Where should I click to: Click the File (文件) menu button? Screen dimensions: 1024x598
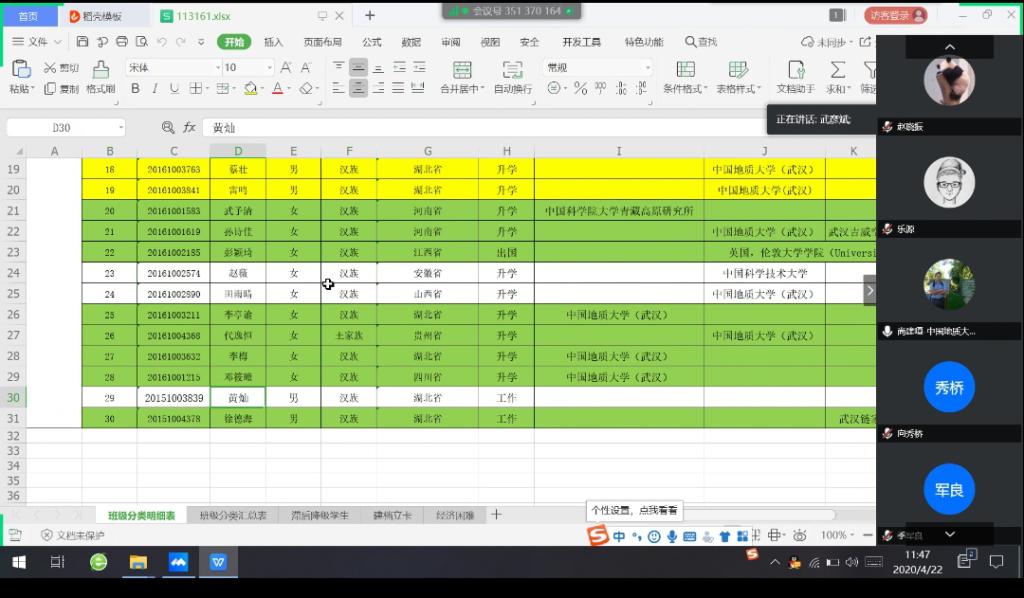(36, 42)
